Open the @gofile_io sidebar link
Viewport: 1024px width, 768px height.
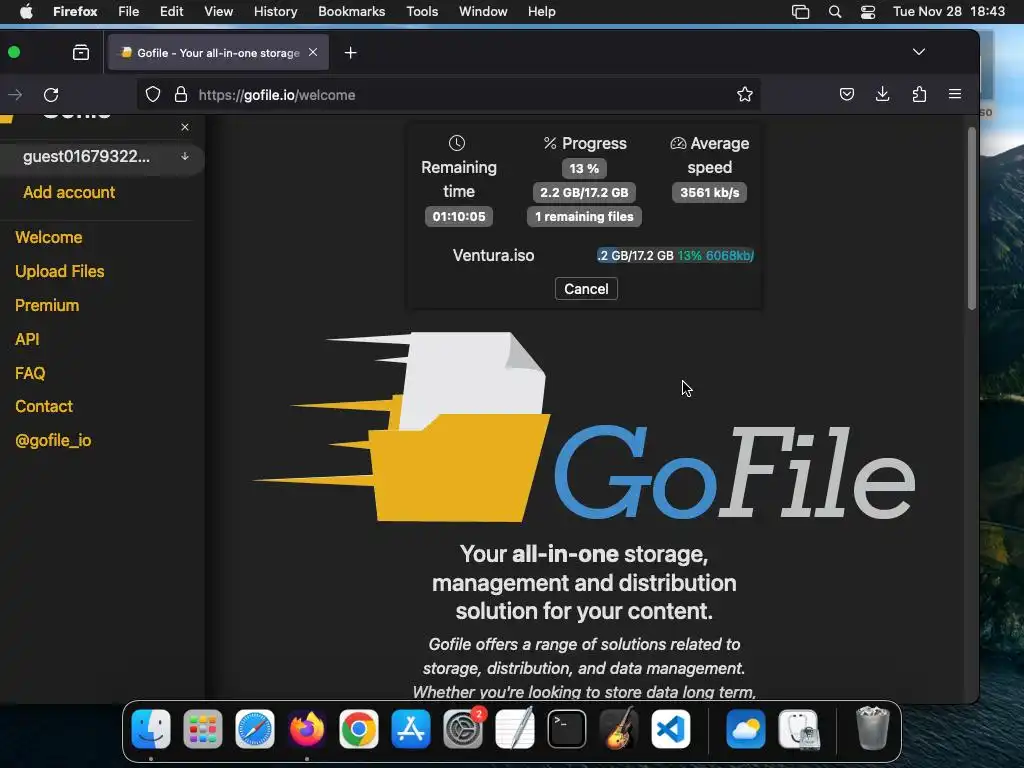click(54, 441)
